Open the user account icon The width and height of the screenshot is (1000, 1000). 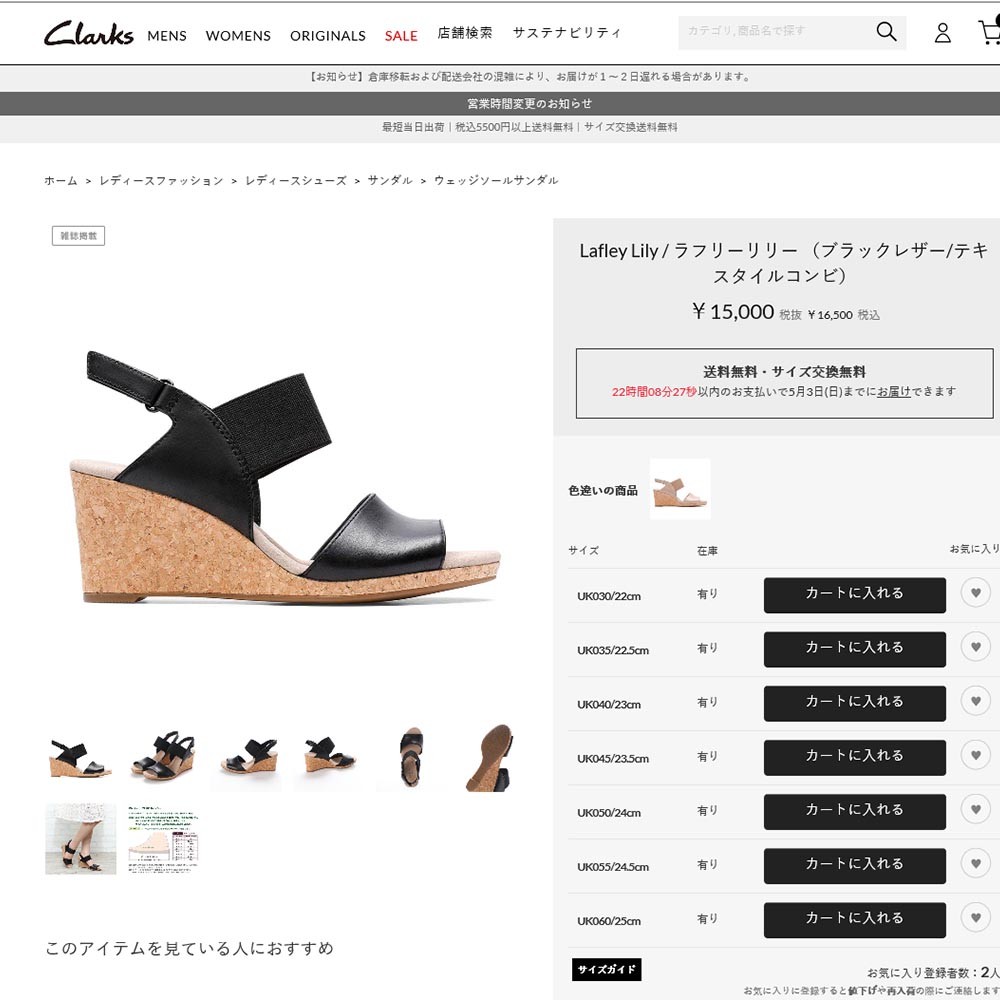coord(943,33)
